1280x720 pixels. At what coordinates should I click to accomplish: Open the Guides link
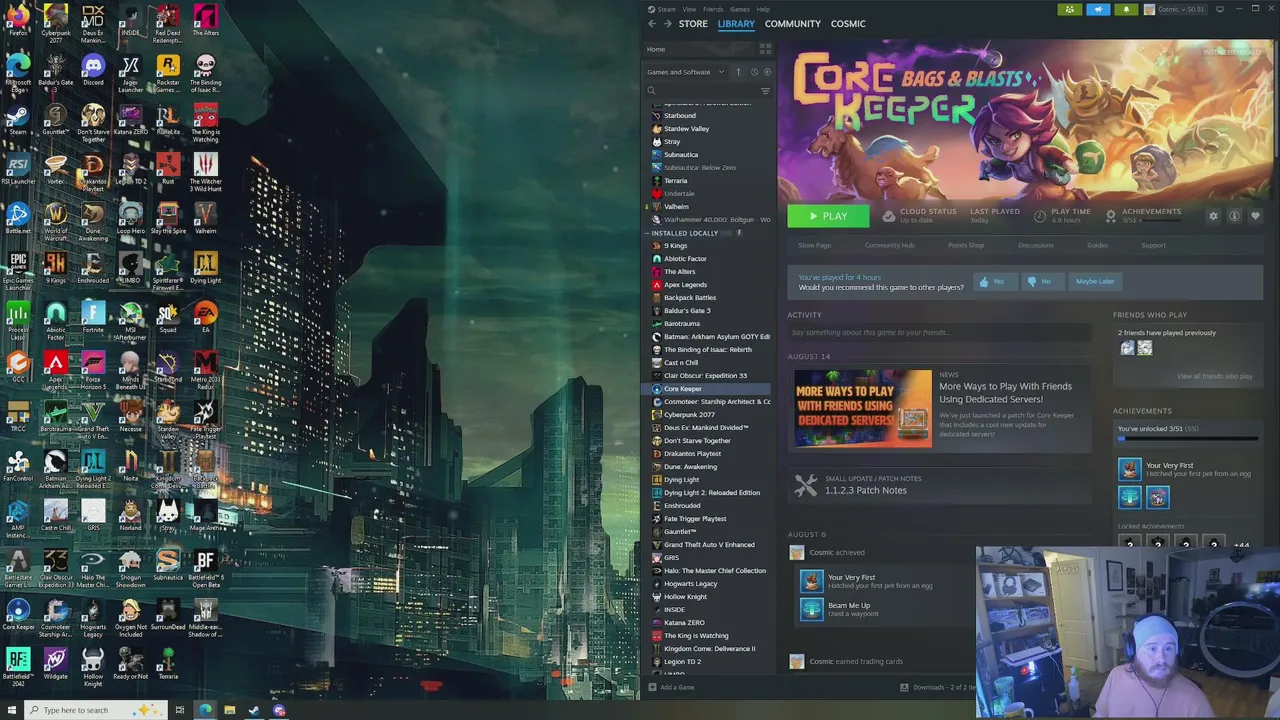pos(1097,245)
